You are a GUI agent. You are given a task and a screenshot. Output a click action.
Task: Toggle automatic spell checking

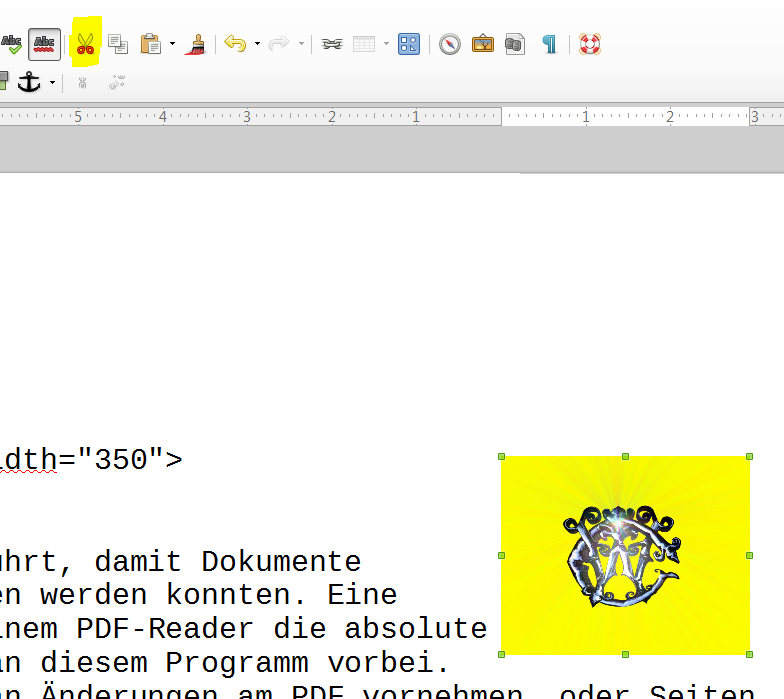point(44,44)
